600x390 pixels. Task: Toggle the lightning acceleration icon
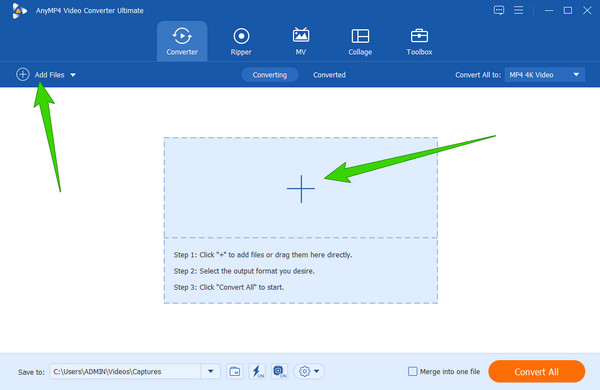[x=257, y=371]
